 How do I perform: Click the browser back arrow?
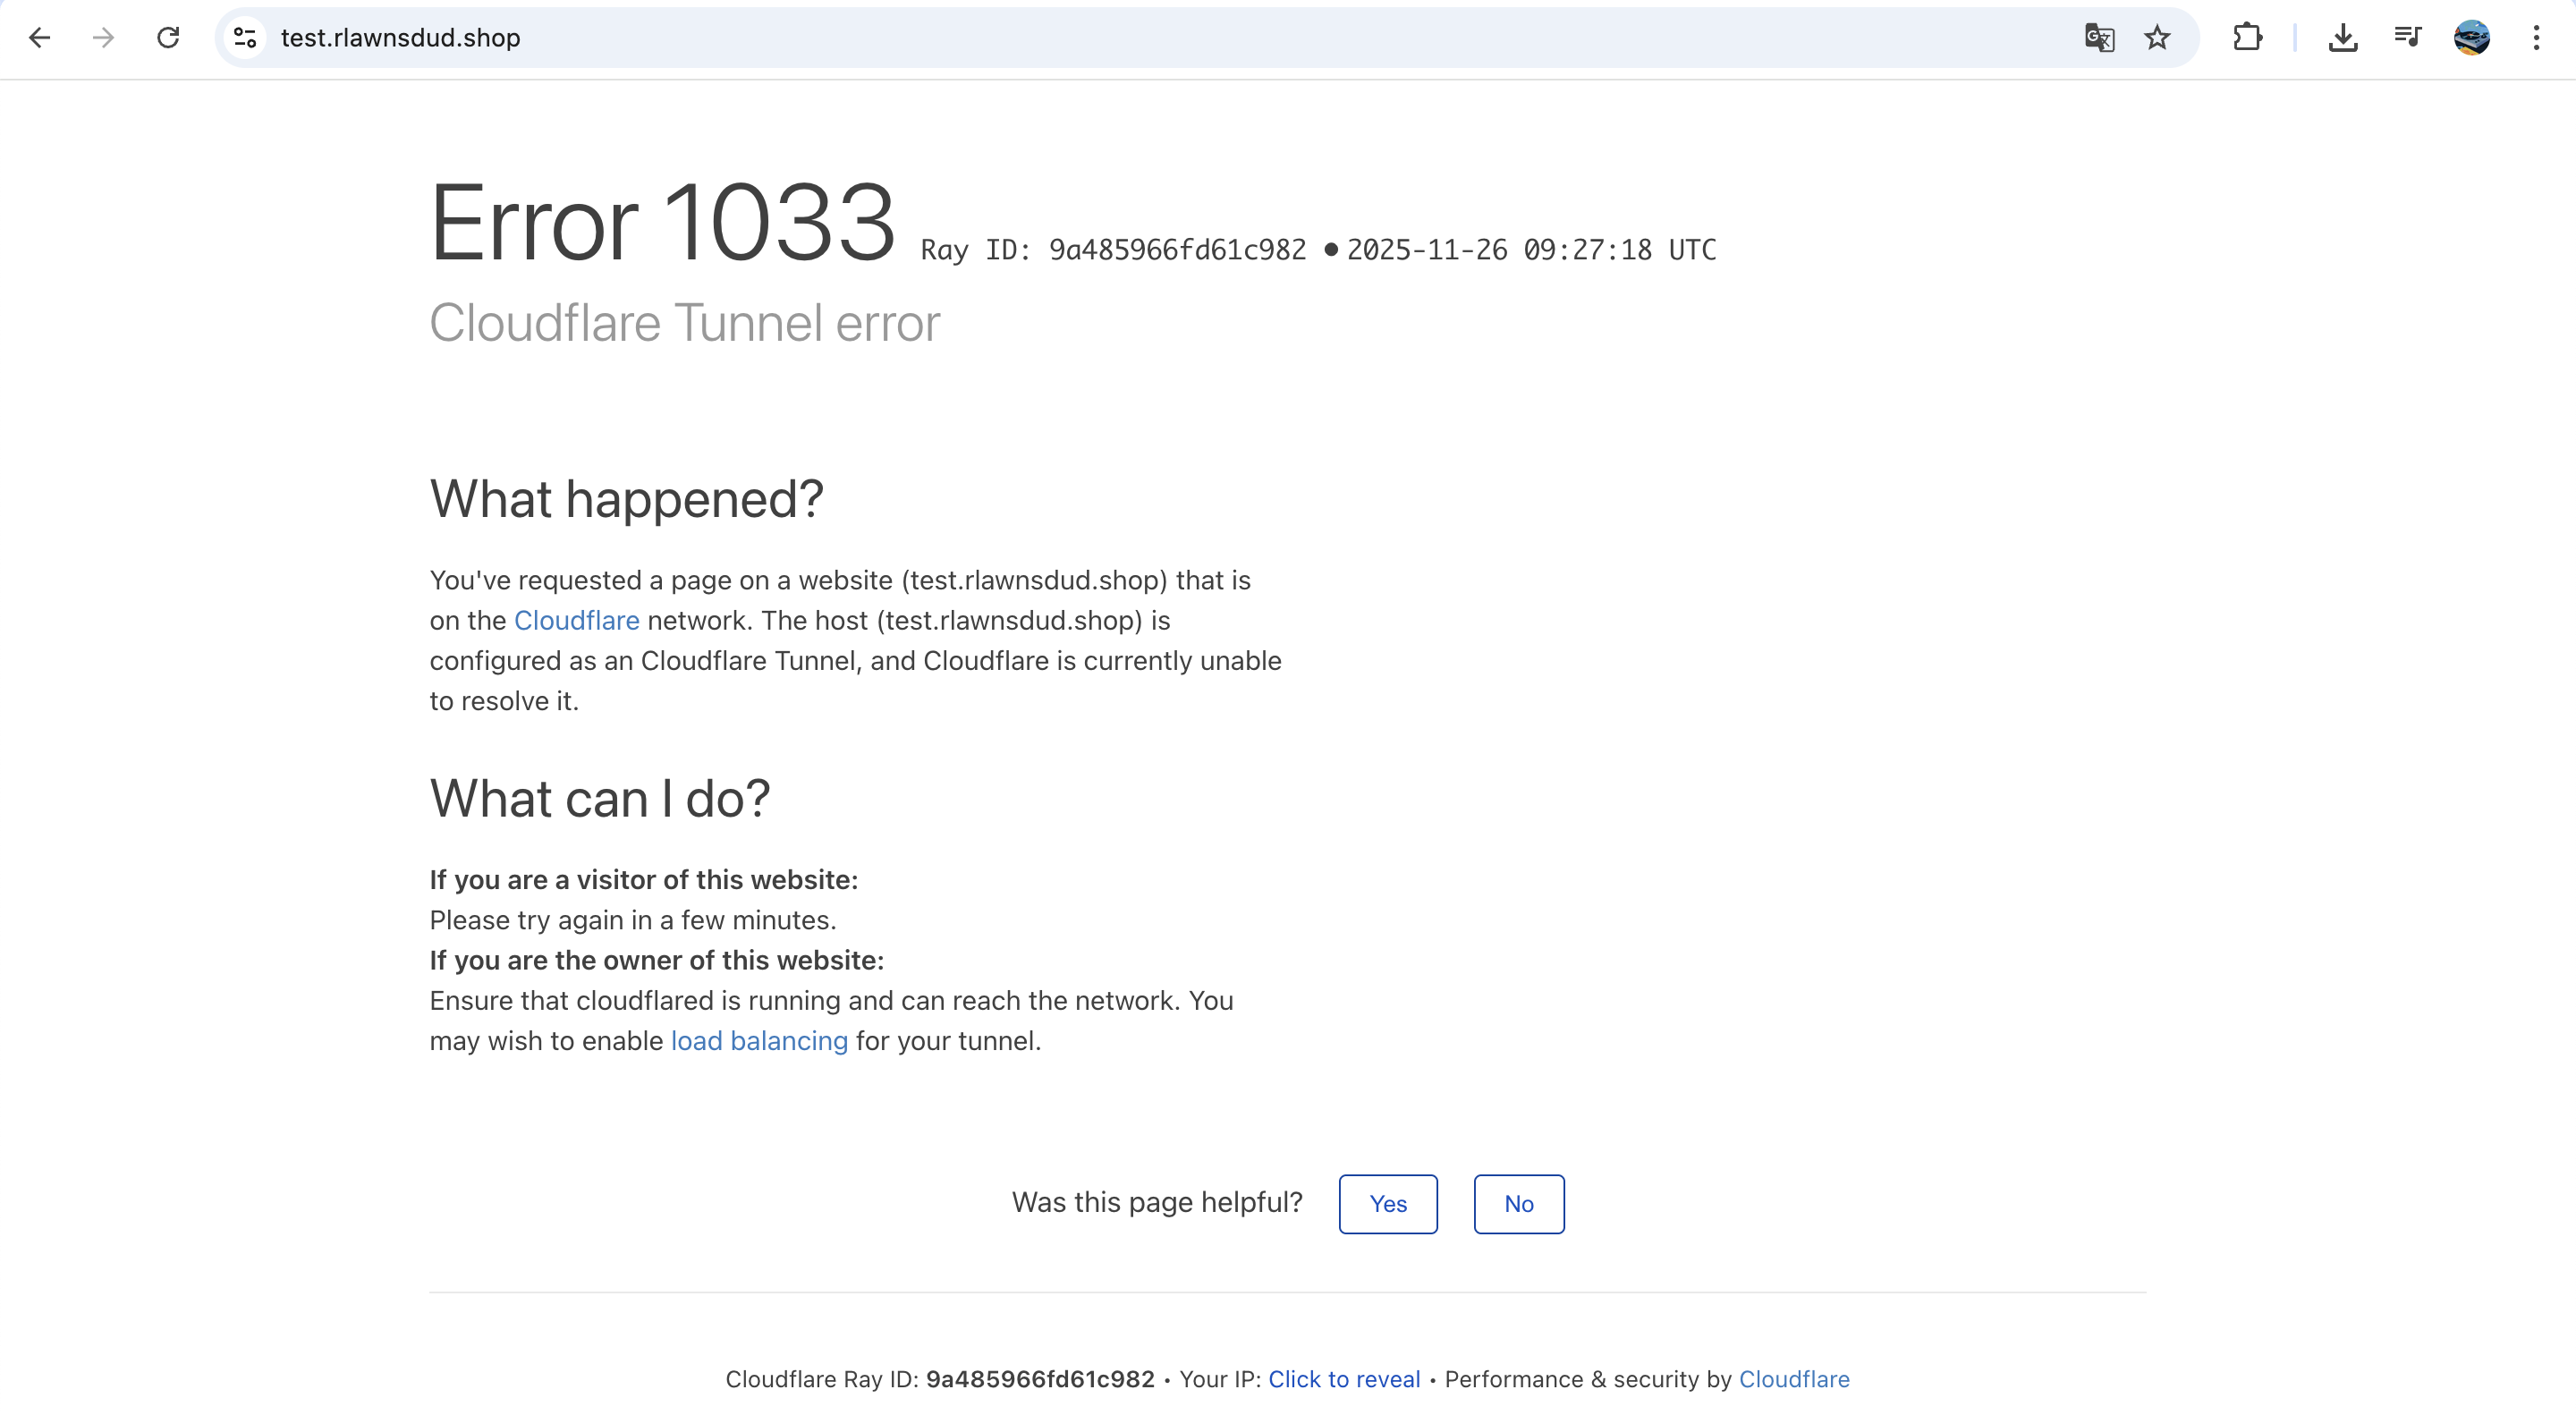[39, 38]
